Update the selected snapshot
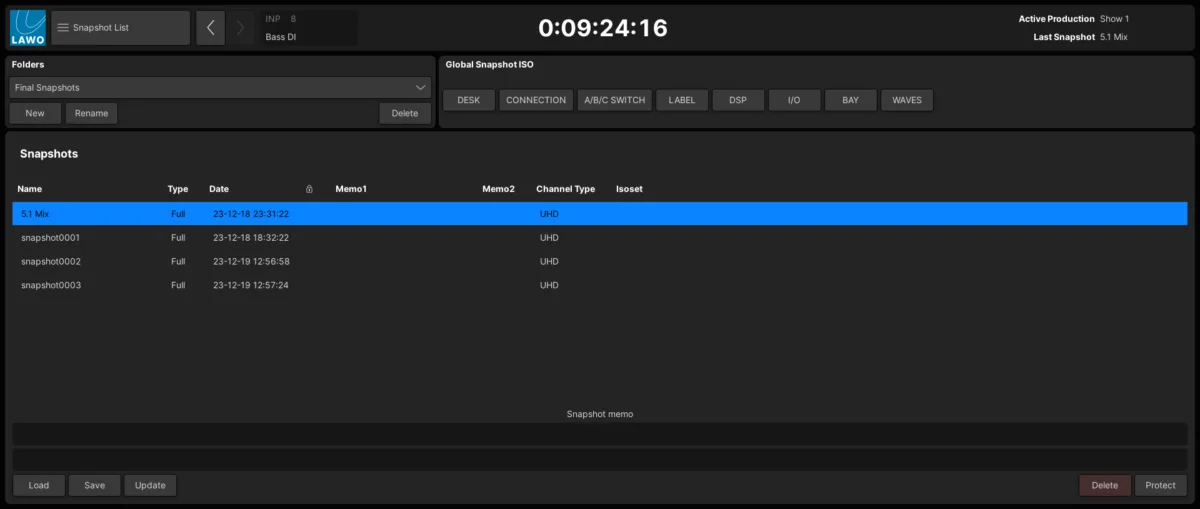Image resolution: width=1200 pixels, height=509 pixels. pos(150,485)
